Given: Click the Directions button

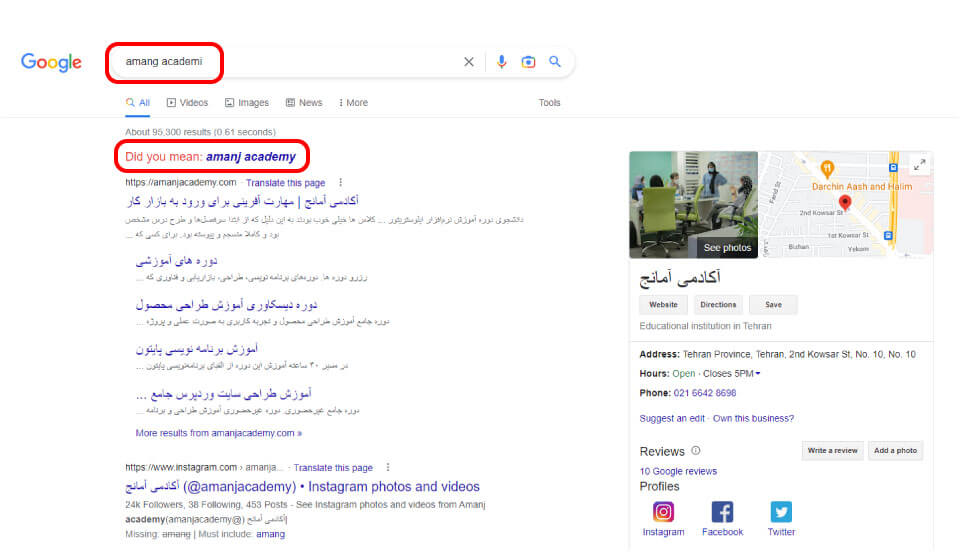Looking at the screenshot, I should 718,305.
